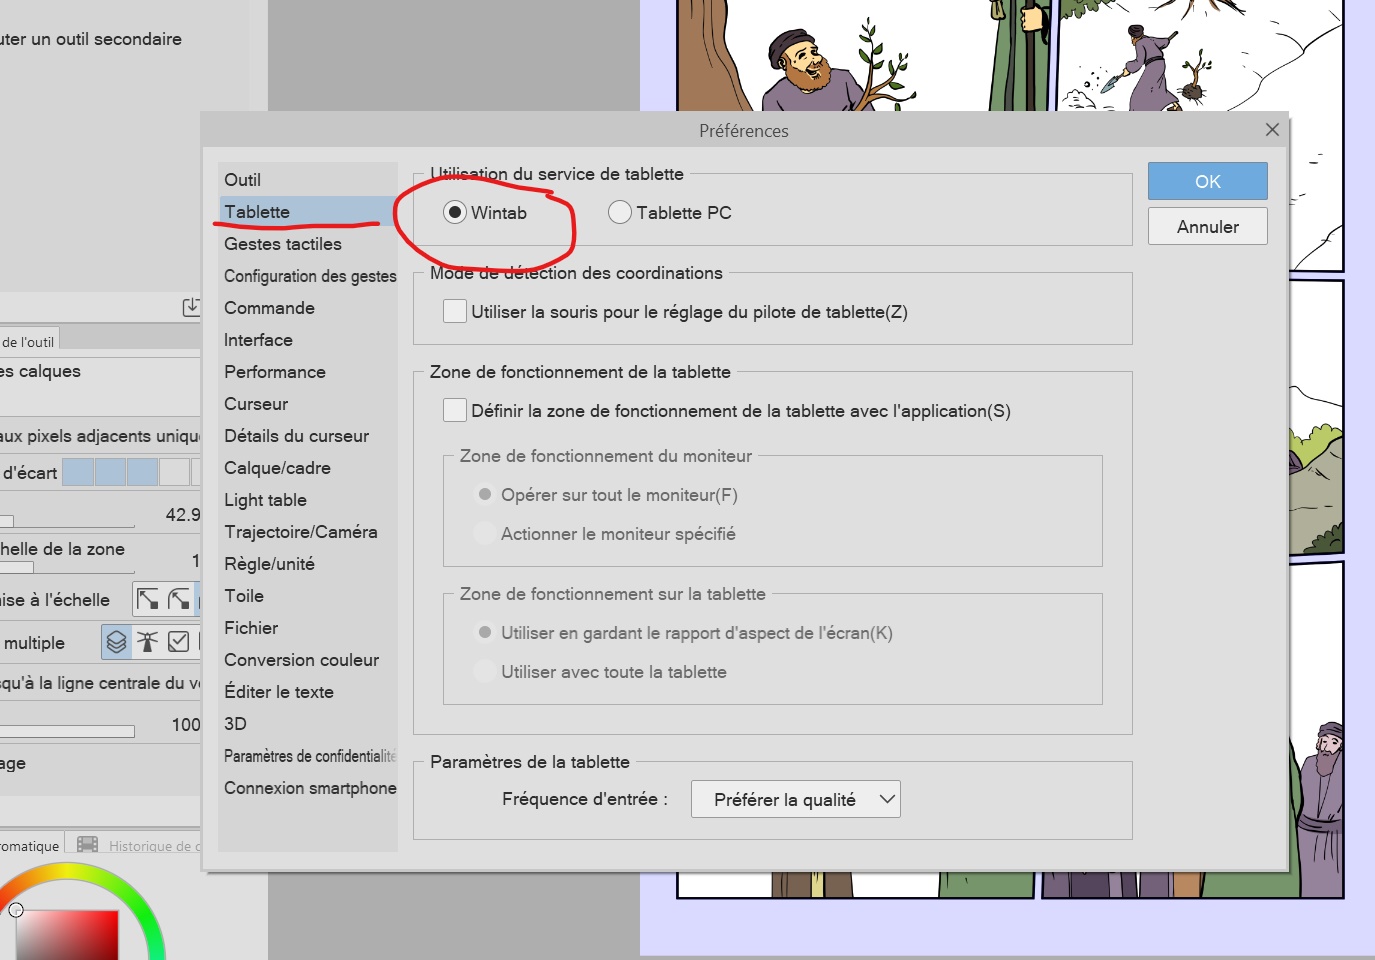Open the Commande category
This screenshot has height=960, width=1375.
pyautogui.click(x=308, y=308)
